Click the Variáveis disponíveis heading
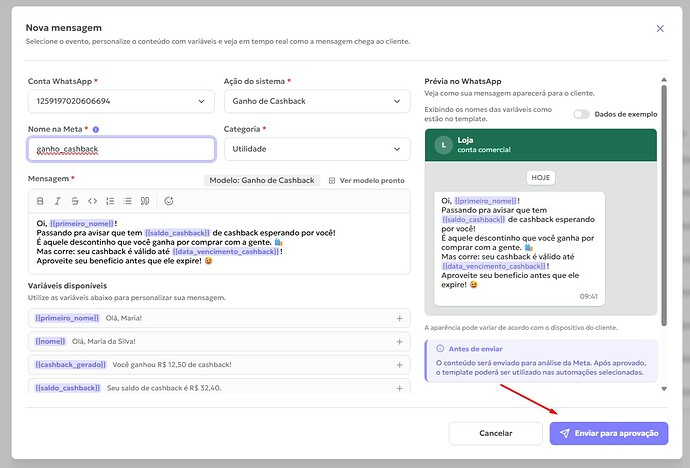The height and width of the screenshot is (468, 690). click(x=67, y=286)
